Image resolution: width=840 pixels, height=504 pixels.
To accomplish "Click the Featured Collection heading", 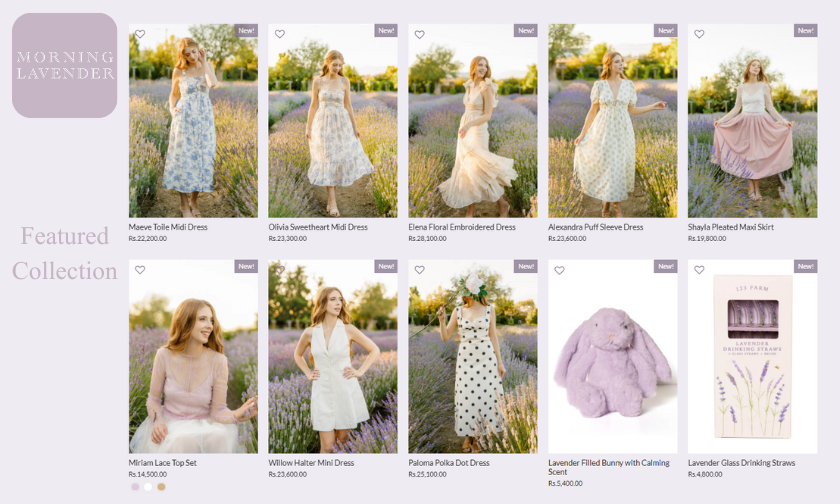I will pos(65,253).
